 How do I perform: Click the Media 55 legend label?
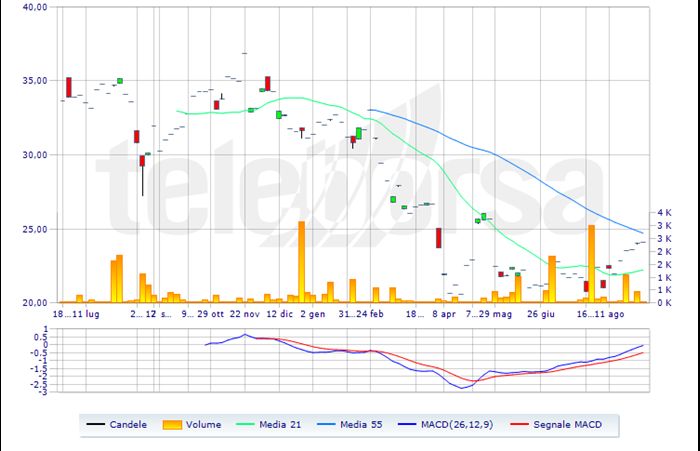click(361, 425)
